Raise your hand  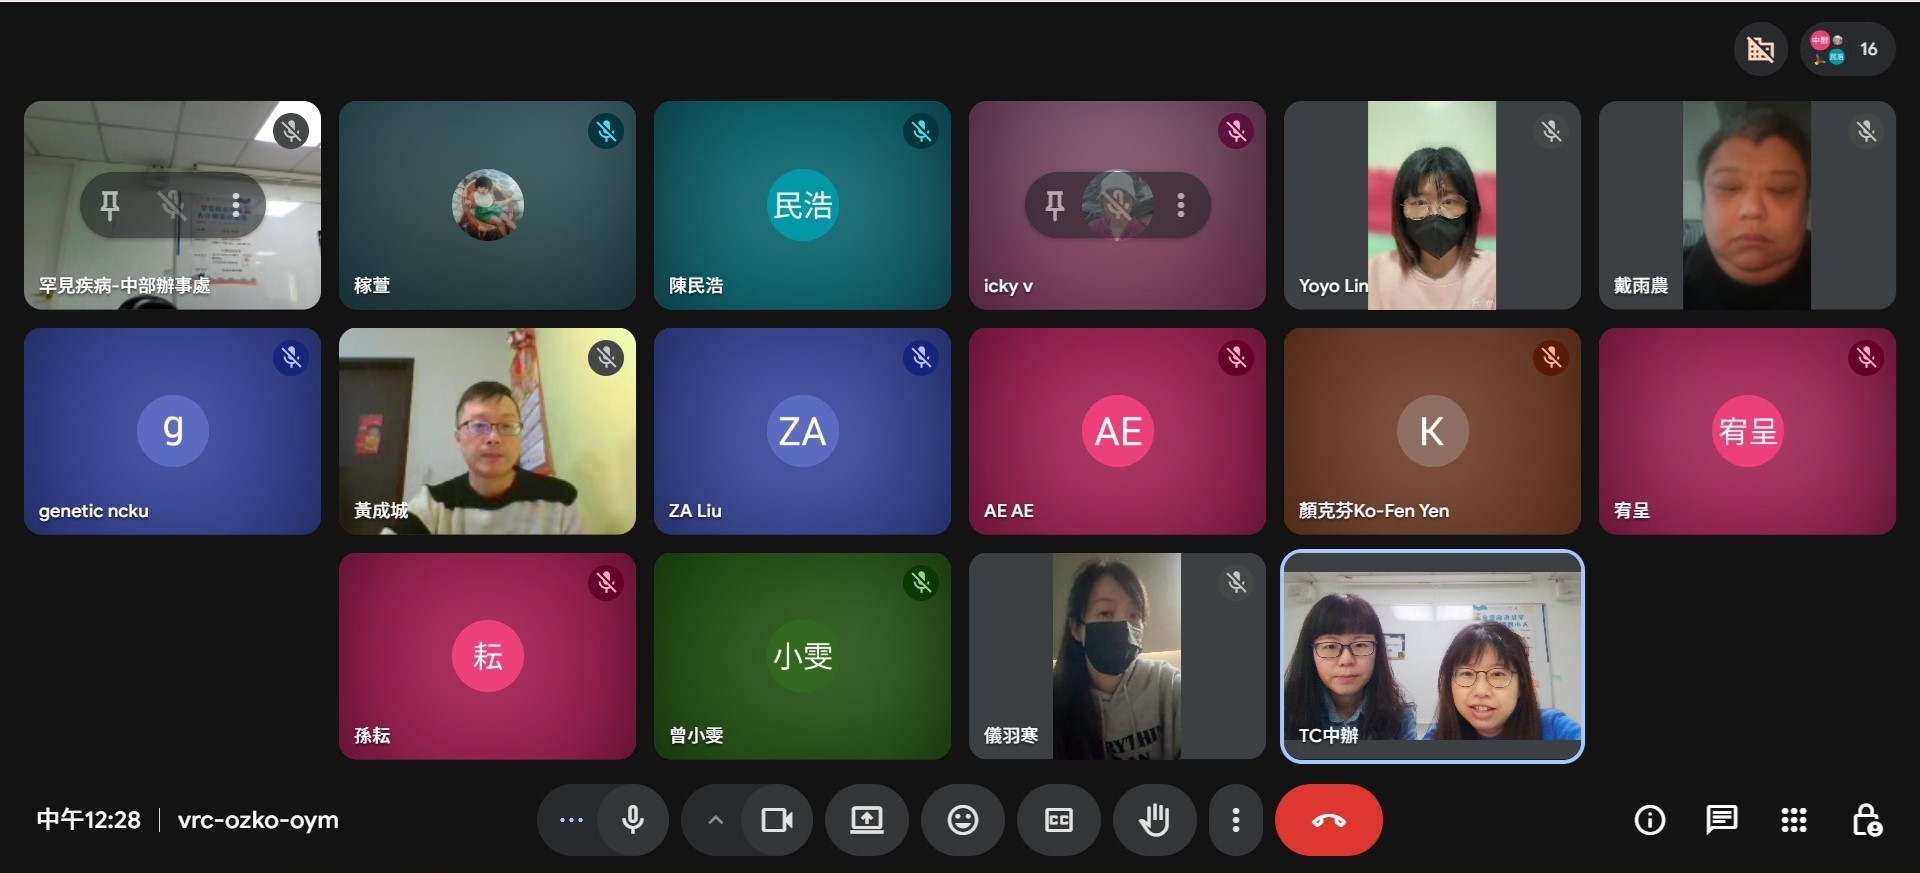point(1154,820)
